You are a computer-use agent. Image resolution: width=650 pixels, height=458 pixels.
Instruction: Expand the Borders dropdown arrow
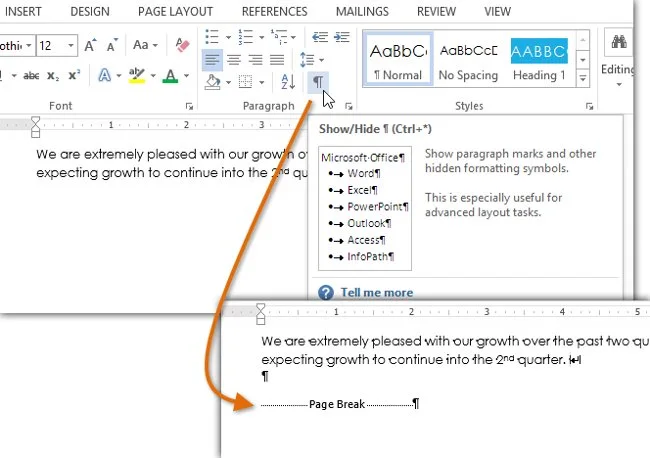coord(261,82)
